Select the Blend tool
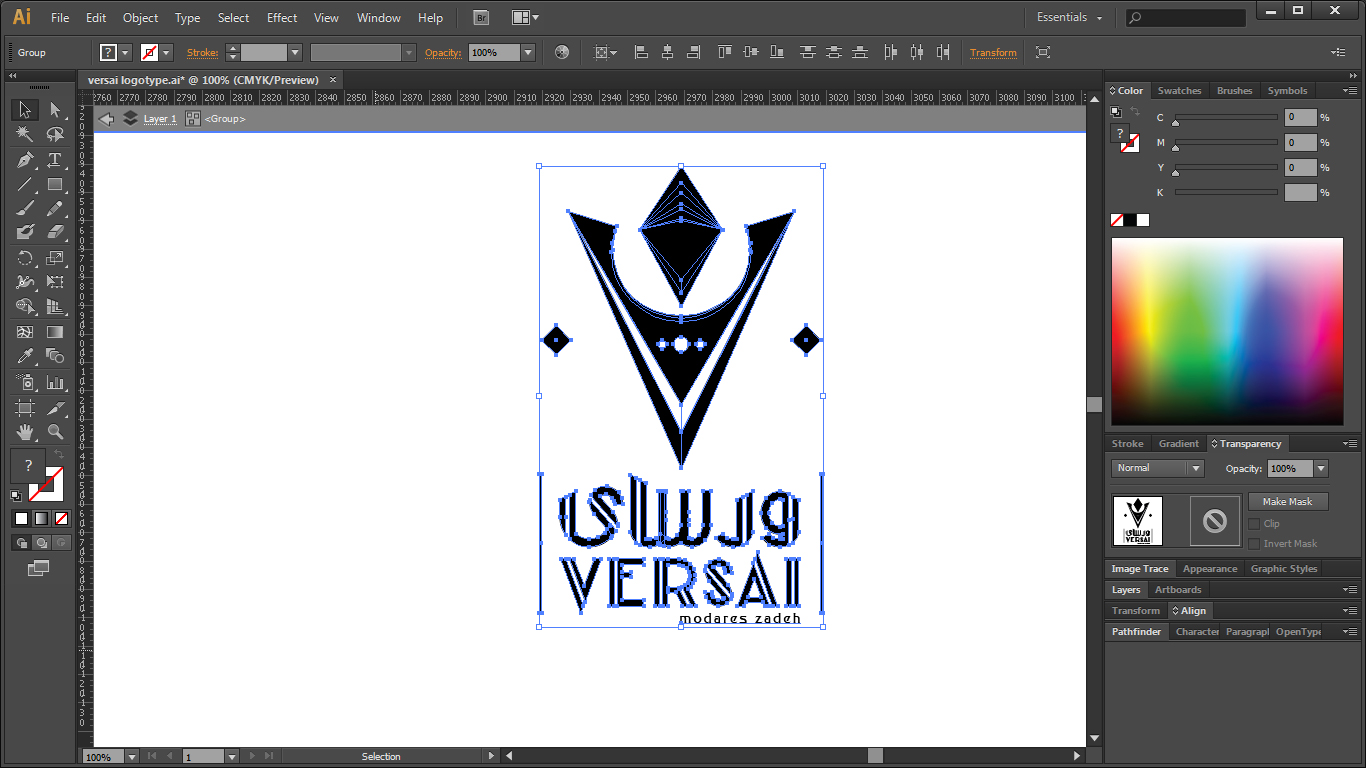The width and height of the screenshot is (1366, 768). point(55,356)
